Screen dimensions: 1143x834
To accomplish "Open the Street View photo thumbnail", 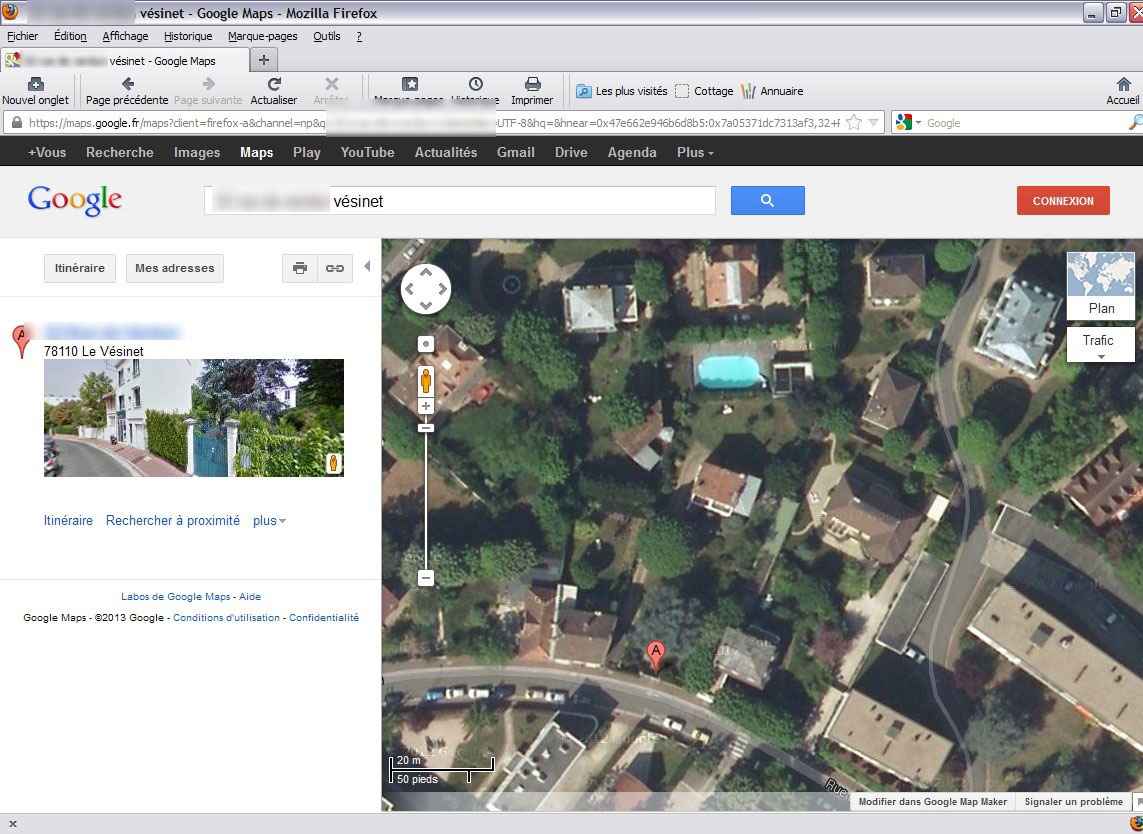I will [194, 418].
